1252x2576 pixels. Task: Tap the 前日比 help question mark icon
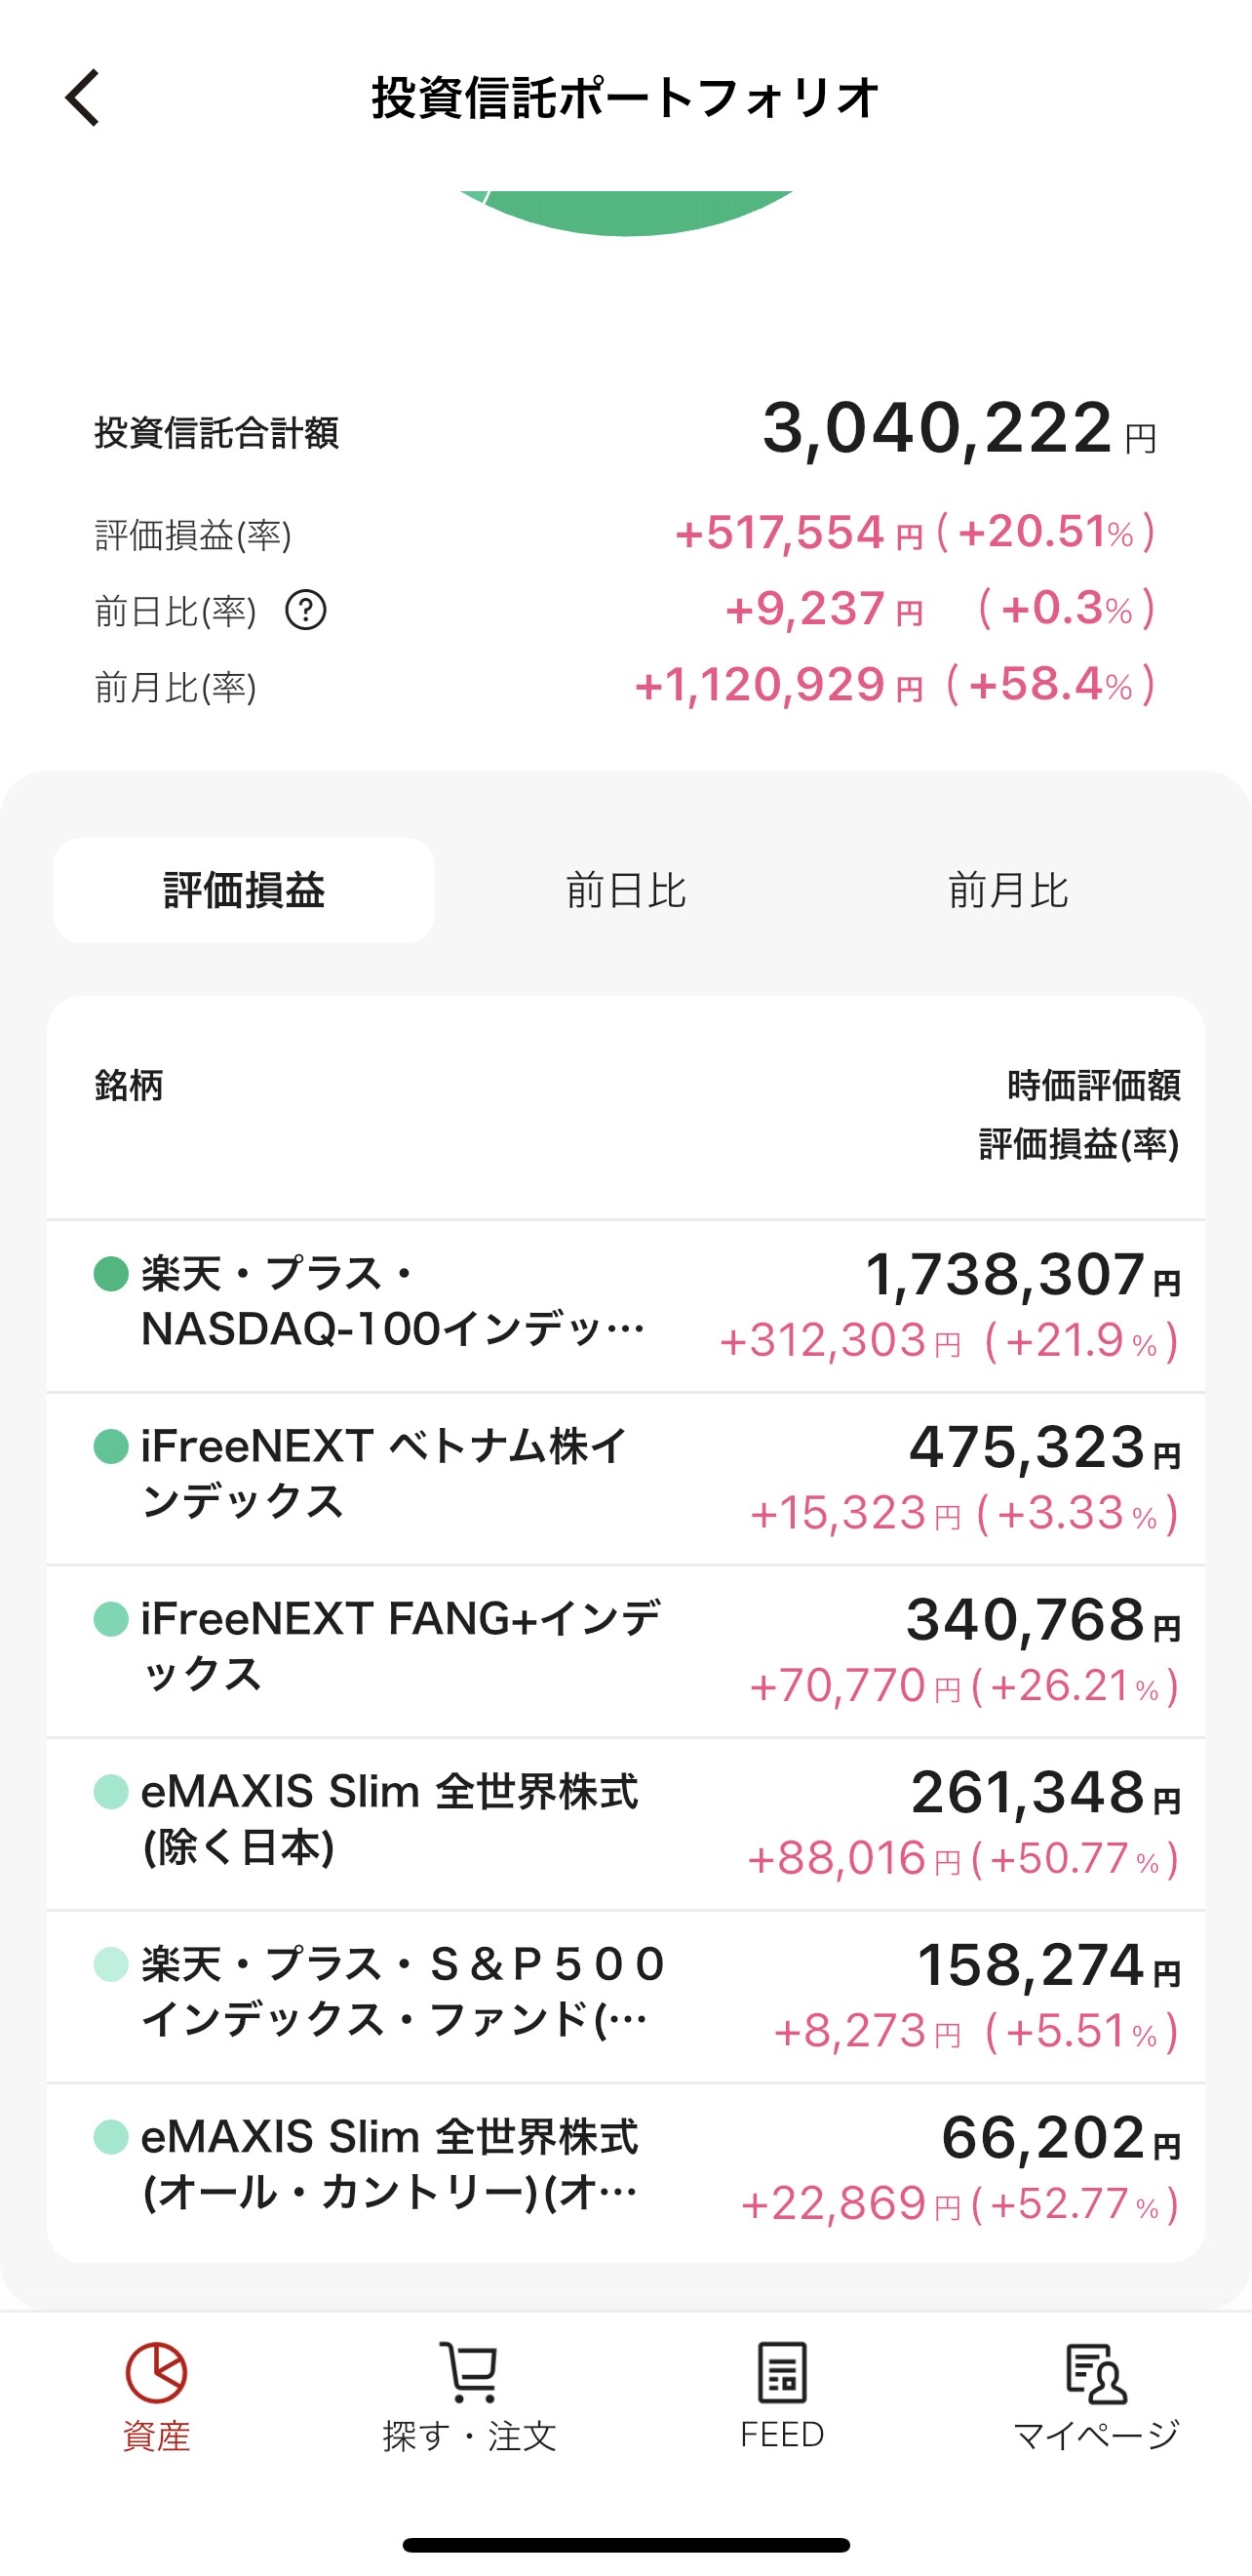[x=306, y=610]
